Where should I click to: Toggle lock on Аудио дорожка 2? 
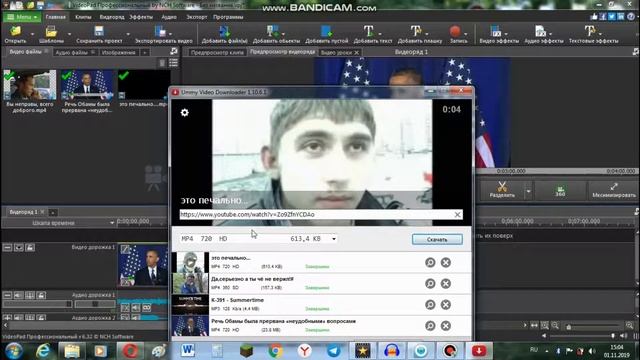[x=41, y=318]
